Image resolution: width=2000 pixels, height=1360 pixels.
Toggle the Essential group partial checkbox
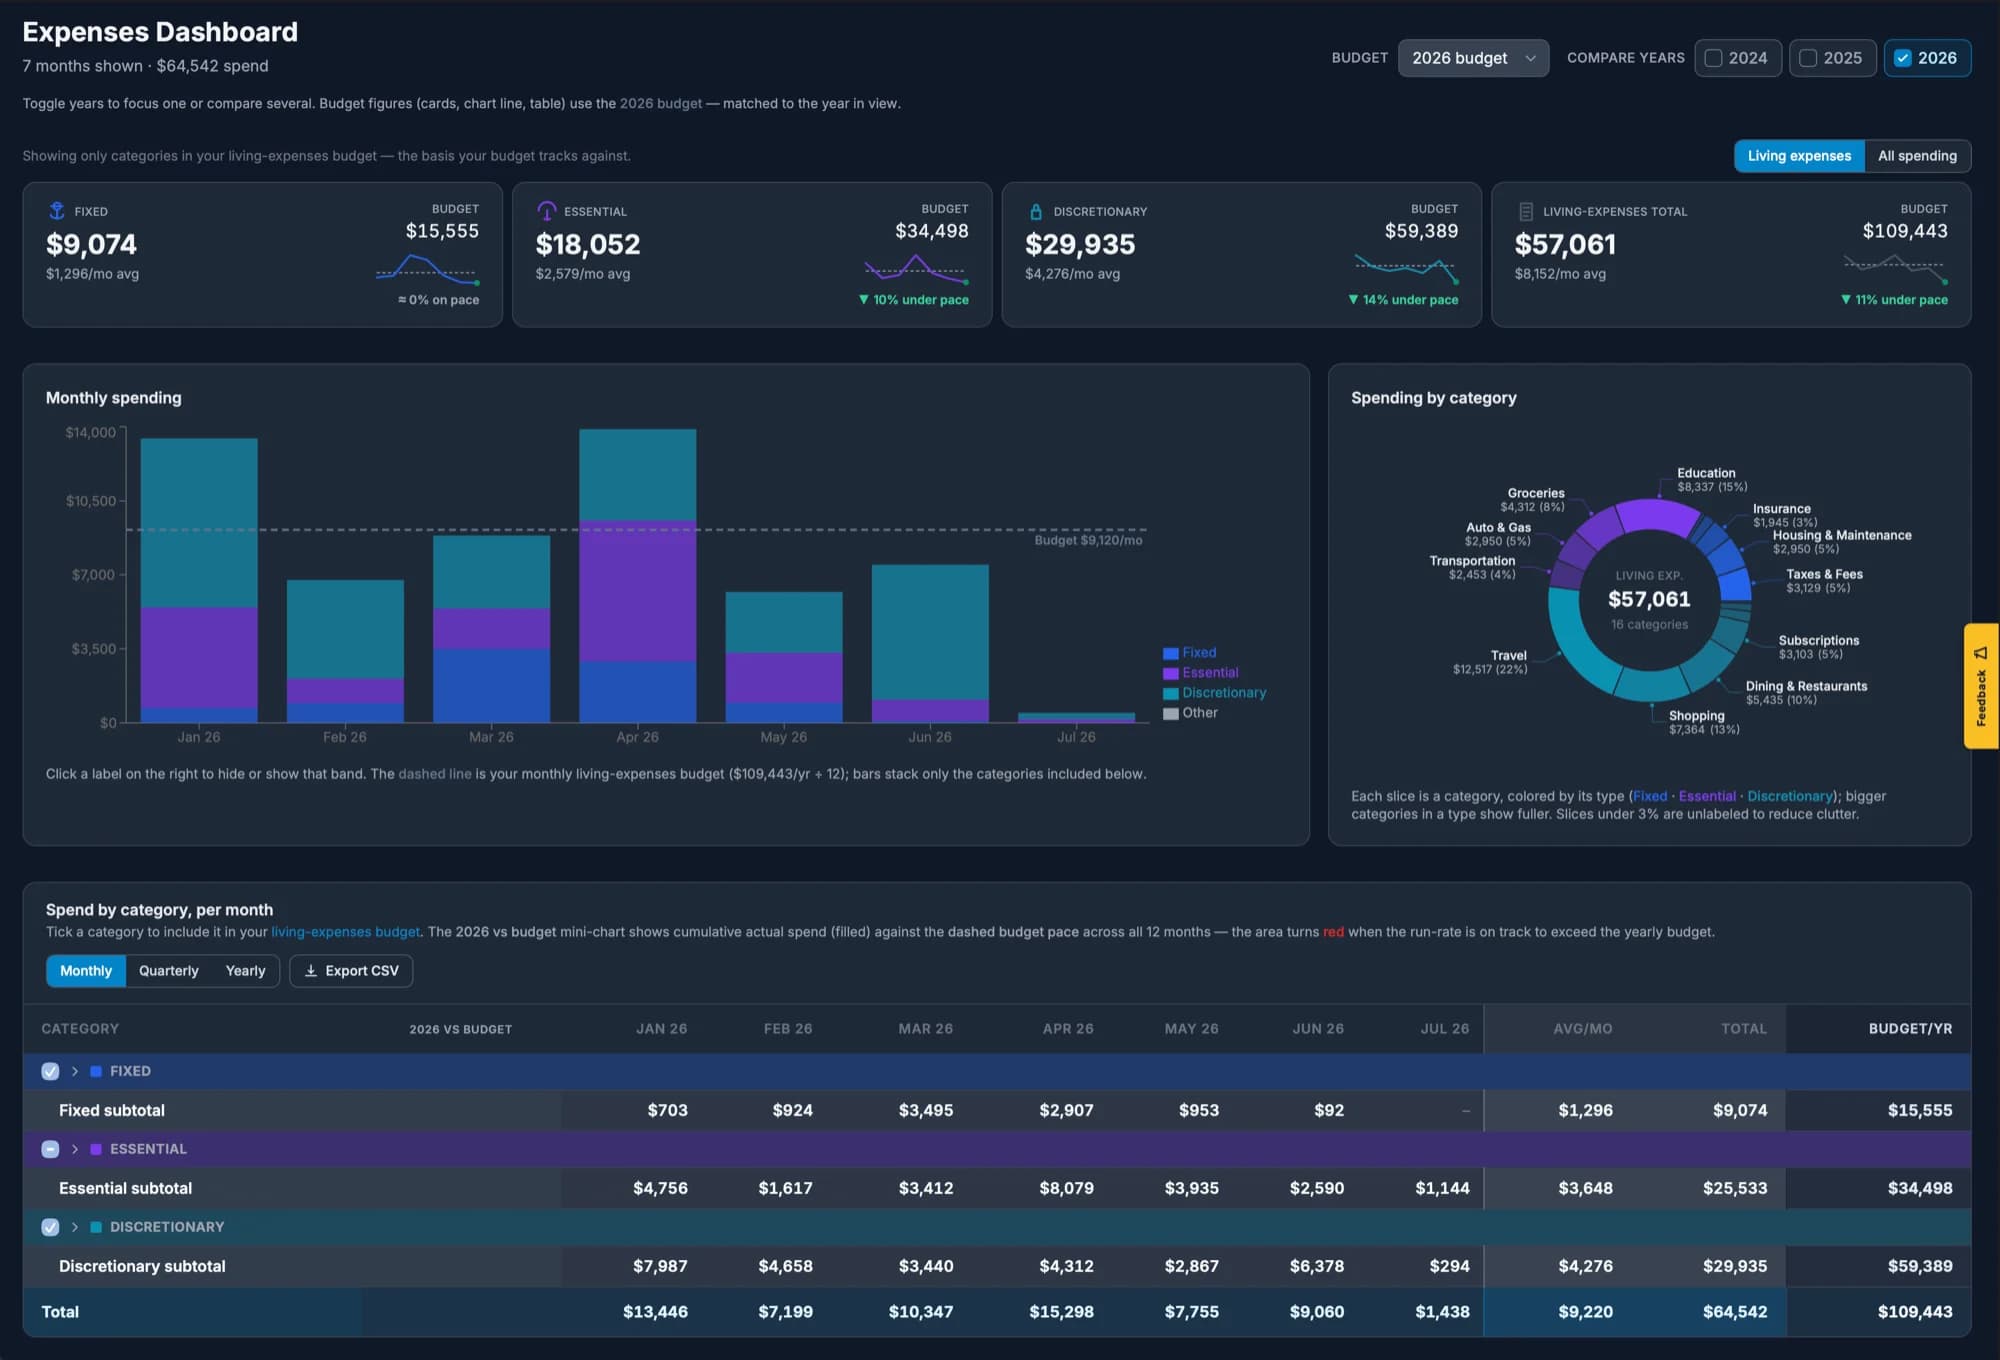[50, 1149]
